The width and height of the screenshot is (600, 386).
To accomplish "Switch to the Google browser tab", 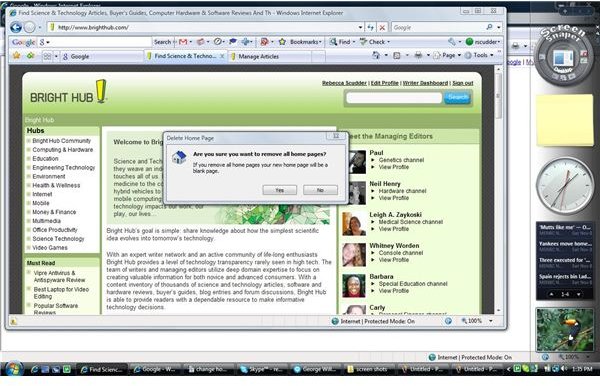I will 101,56.
